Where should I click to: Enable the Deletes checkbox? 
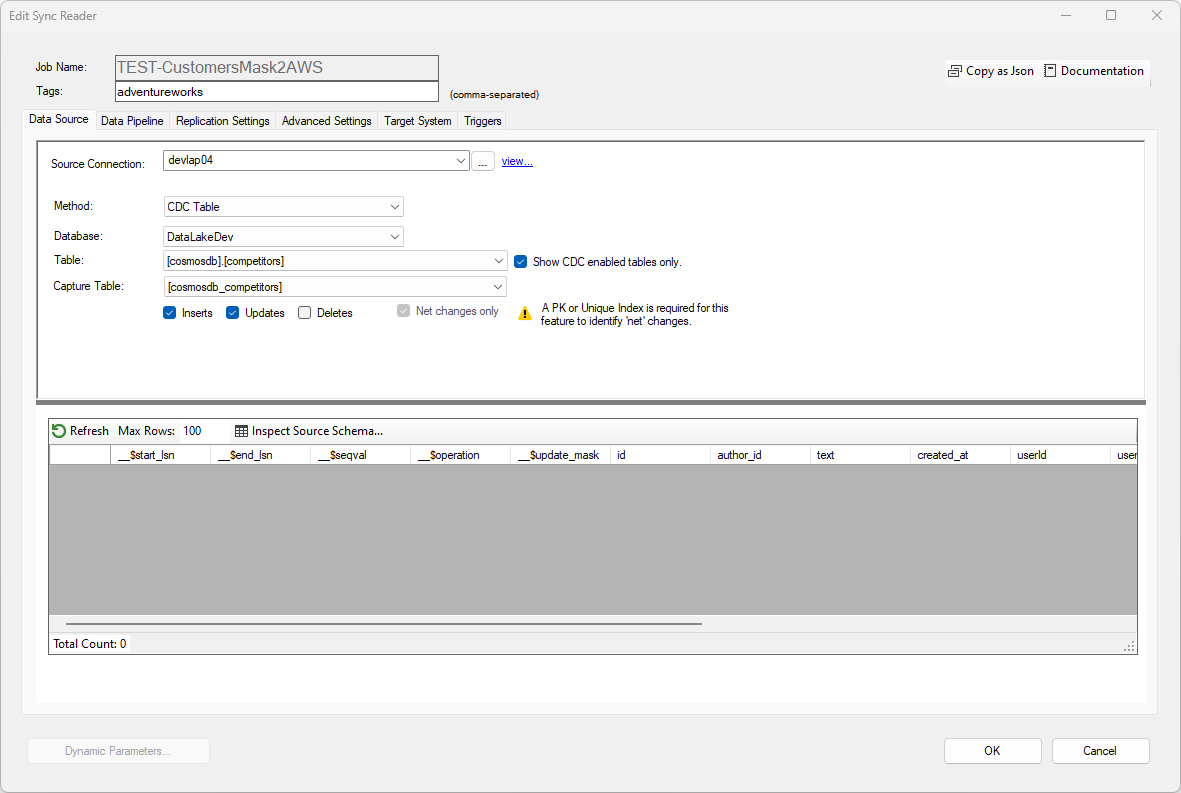click(x=304, y=313)
